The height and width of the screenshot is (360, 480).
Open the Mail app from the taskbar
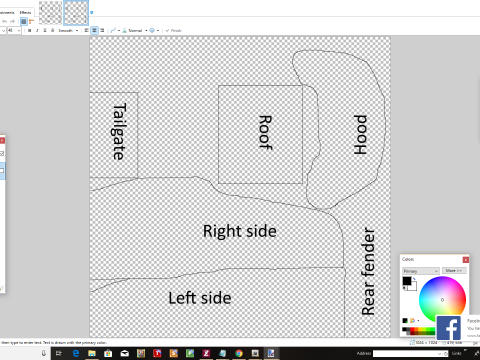tap(124, 353)
